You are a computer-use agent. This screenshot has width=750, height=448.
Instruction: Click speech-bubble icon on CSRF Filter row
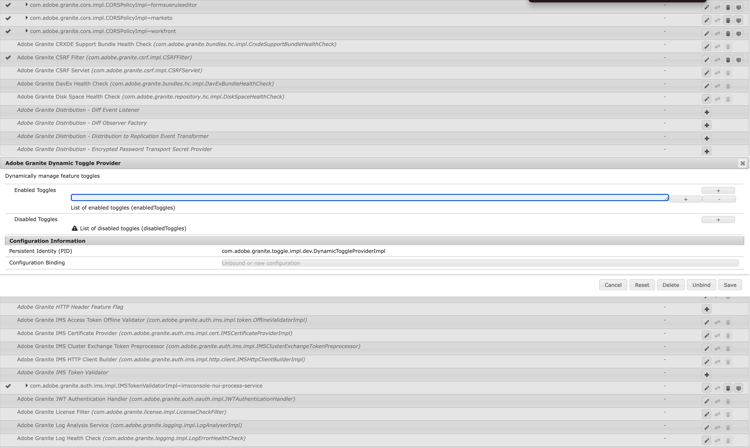coord(739,60)
